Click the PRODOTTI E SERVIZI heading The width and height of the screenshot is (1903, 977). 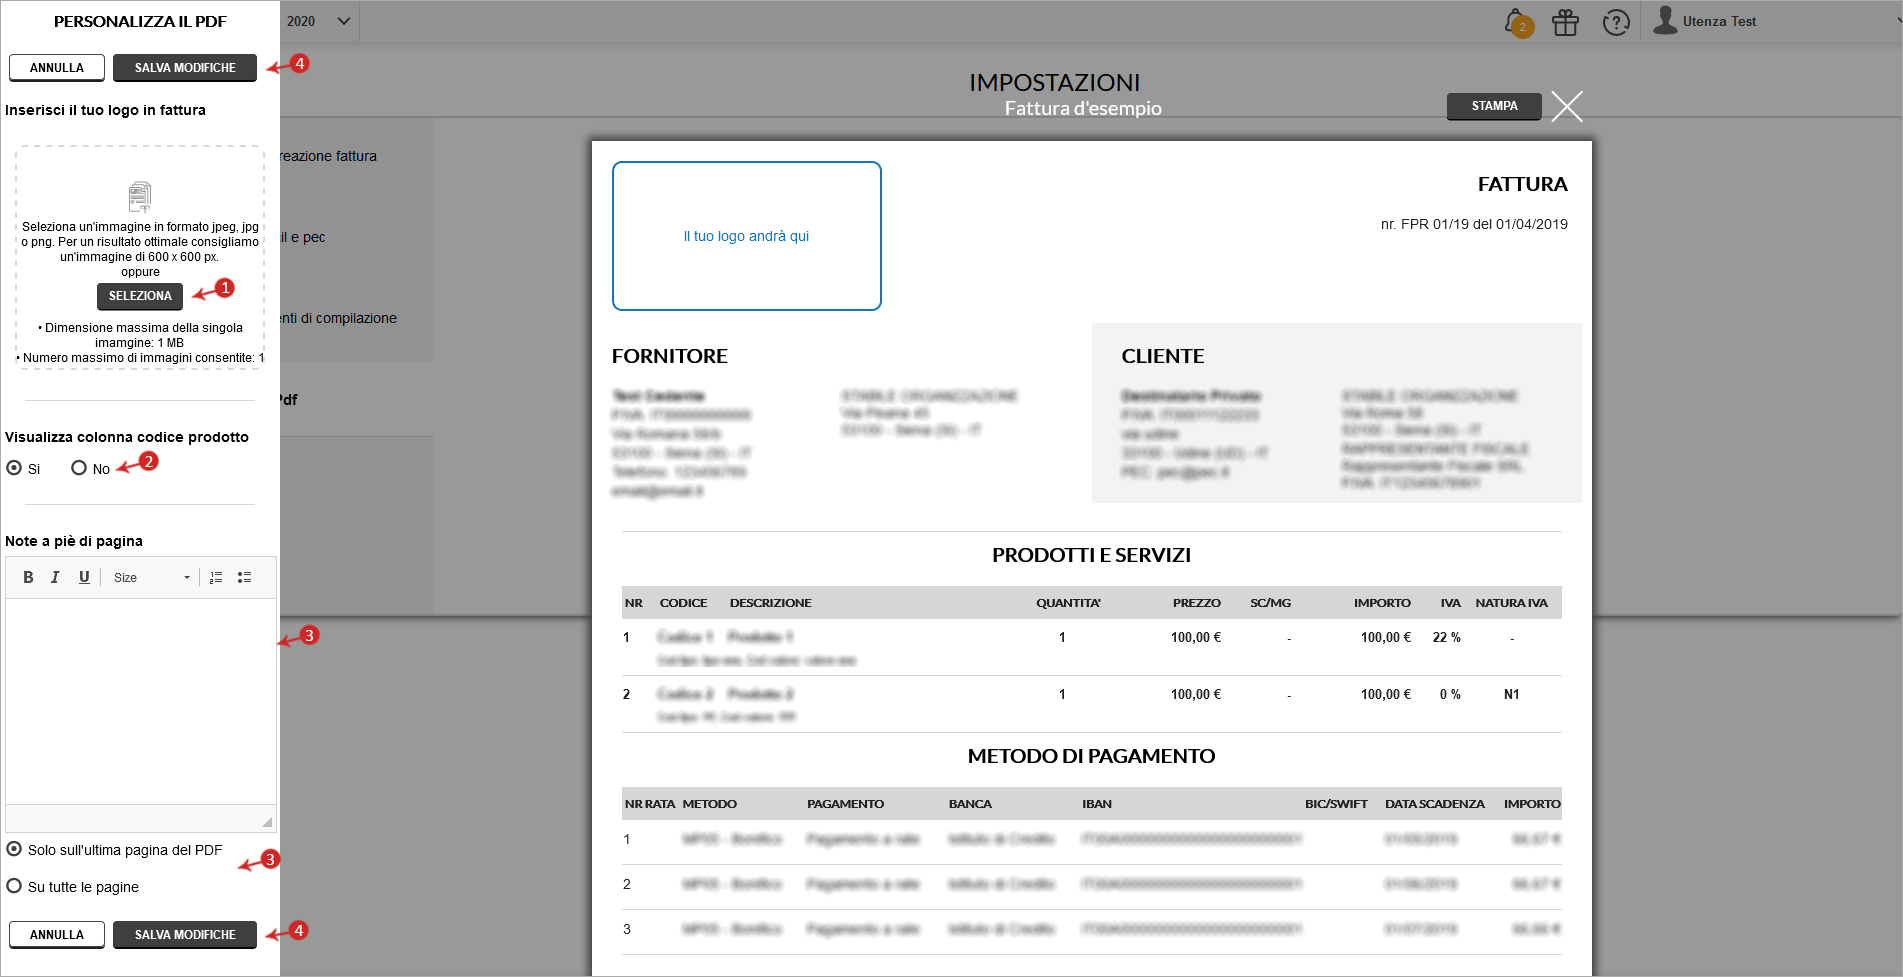(x=1091, y=555)
